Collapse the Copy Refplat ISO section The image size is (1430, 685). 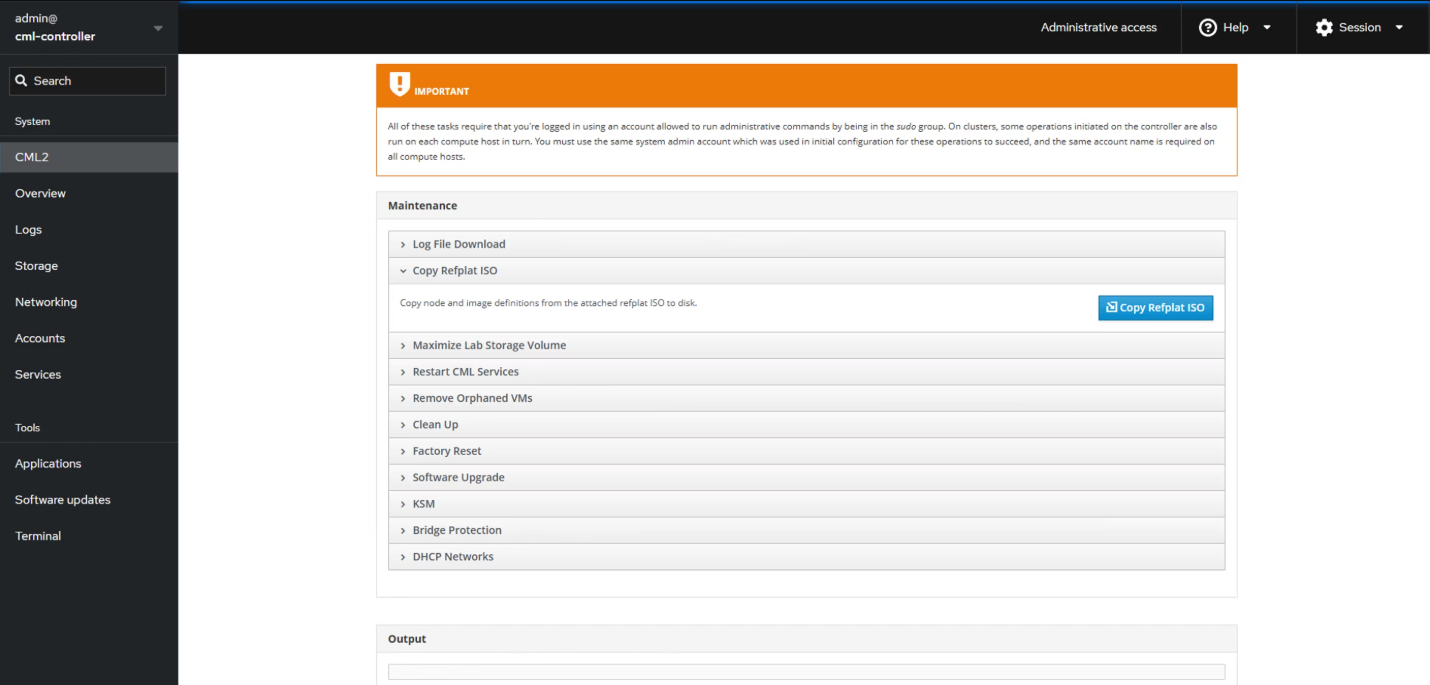[806, 271]
